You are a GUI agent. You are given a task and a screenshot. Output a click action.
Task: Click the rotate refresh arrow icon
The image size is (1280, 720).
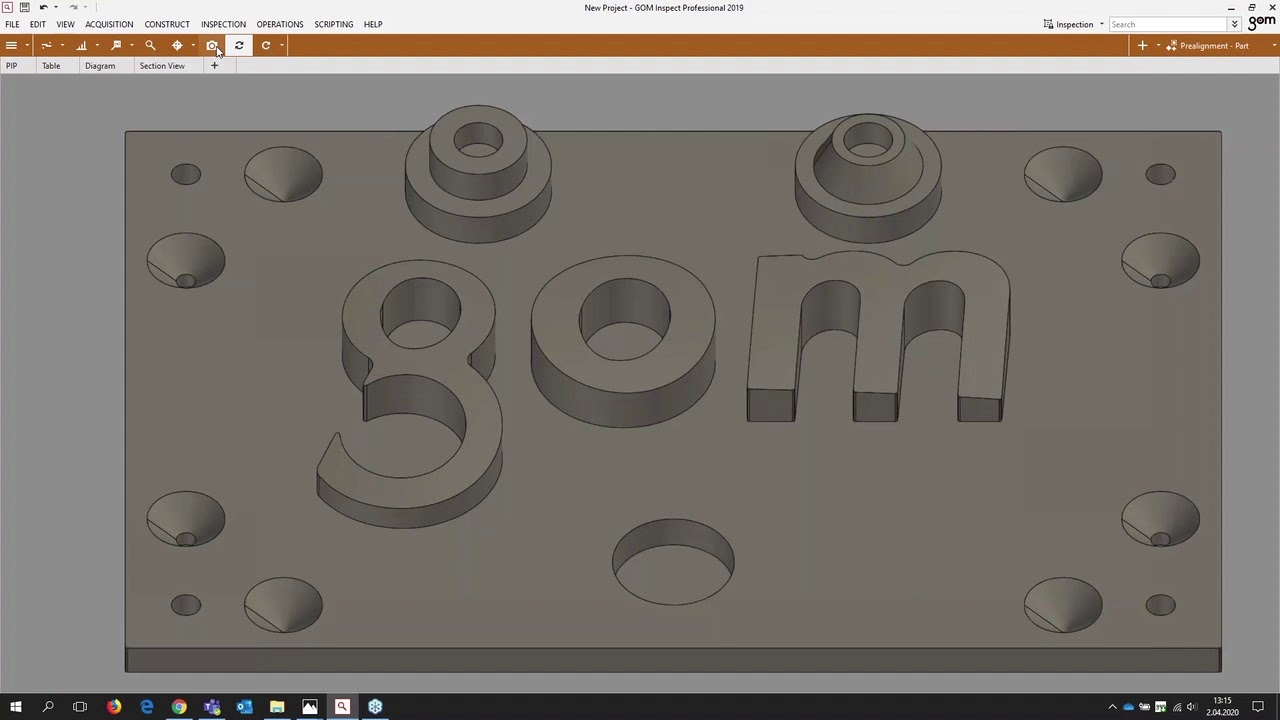click(x=266, y=45)
